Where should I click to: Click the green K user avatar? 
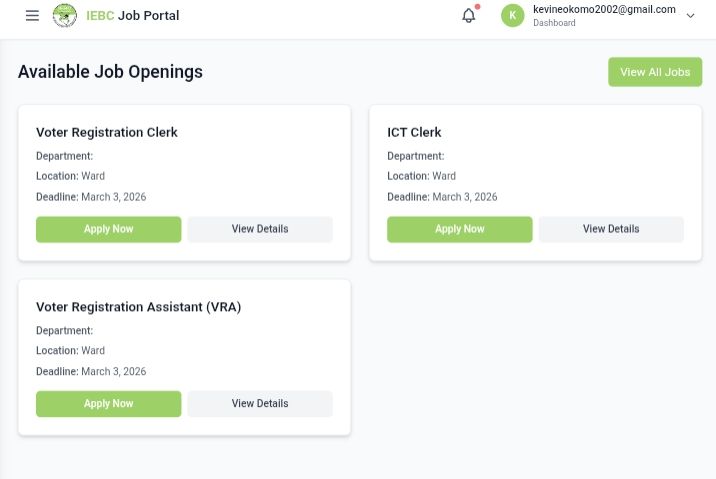pyautogui.click(x=512, y=16)
